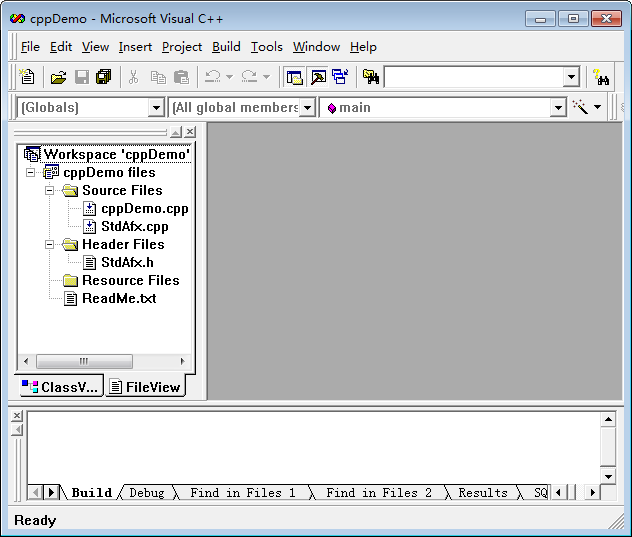Open the Help menu
Image resolution: width=632 pixels, height=537 pixels.
coord(363,47)
